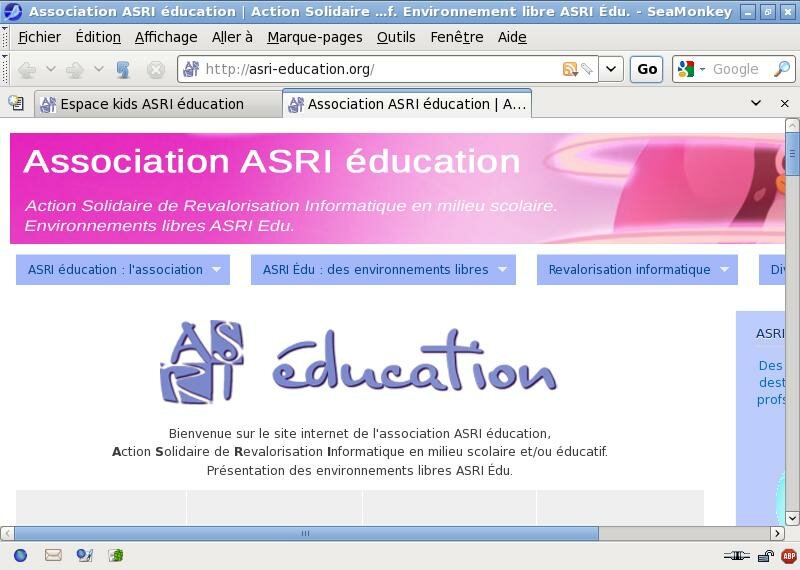The image size is (800, 570).
Task: Open Composer from the status bar icon
Action: pos(85,555)
